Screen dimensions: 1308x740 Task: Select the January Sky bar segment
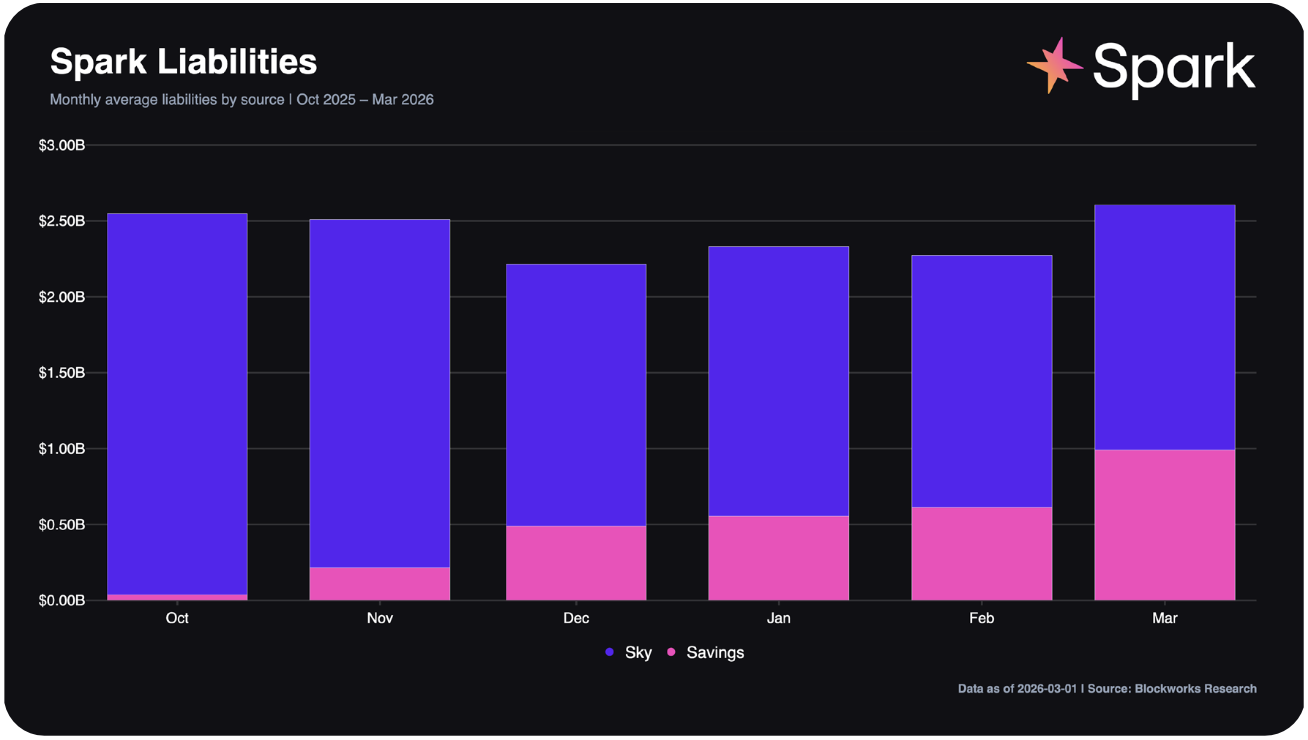[x=778, y=381]
